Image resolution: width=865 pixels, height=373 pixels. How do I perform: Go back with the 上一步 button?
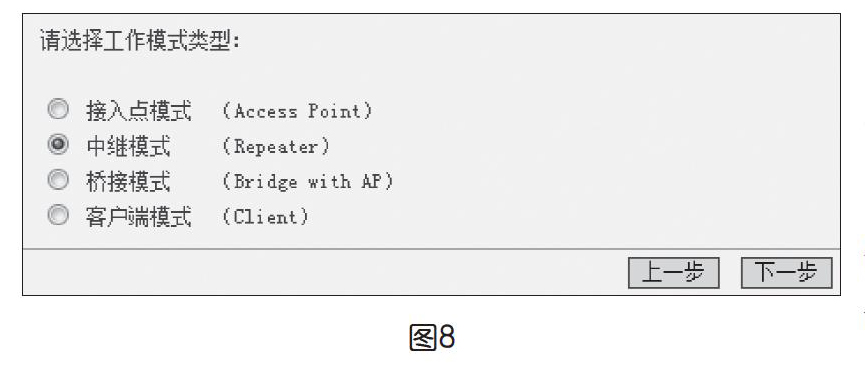(x=674, y=273)
